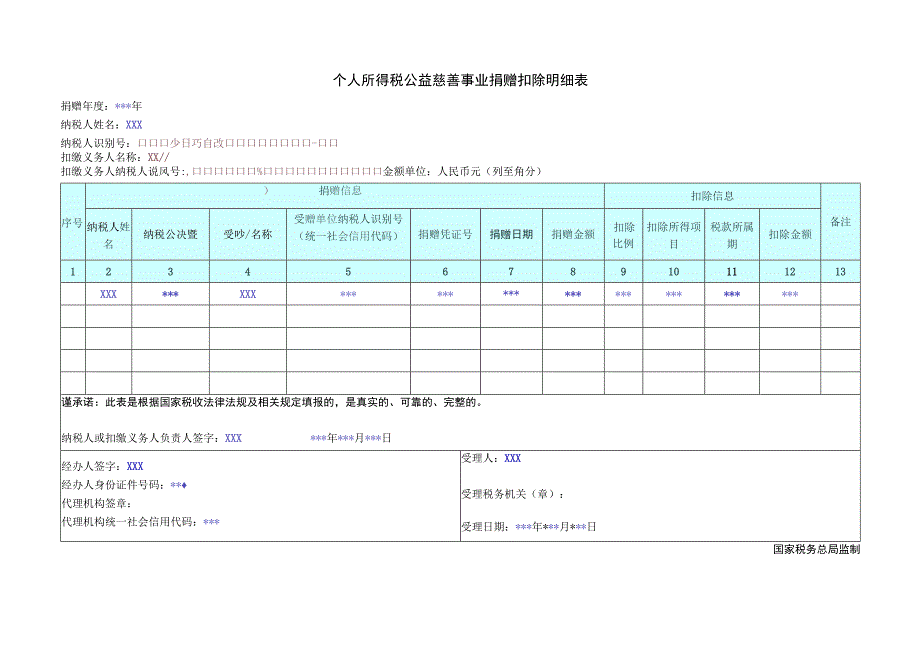Viewport: 920px width, 651px height.
Task: Click the 税款所属期 column header
Action: pos(730,230)
